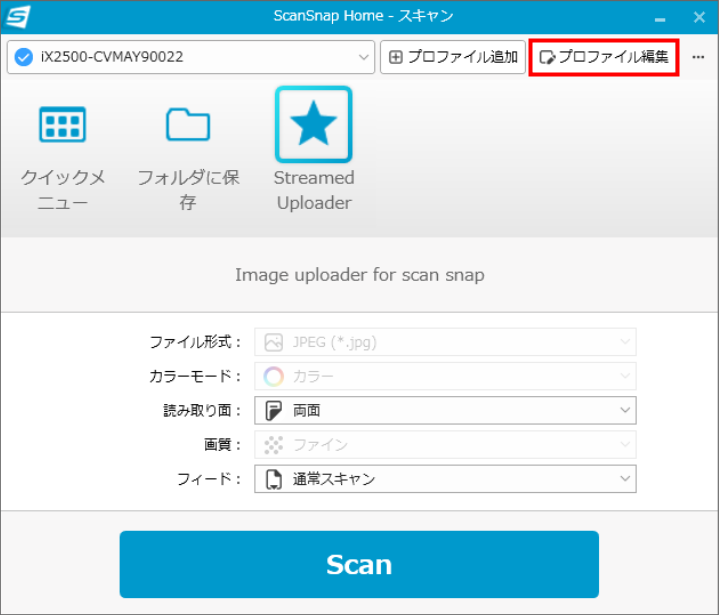Minimize the ScanSnap Home window
Screen dimensions: 719x615
click(661, 17)
